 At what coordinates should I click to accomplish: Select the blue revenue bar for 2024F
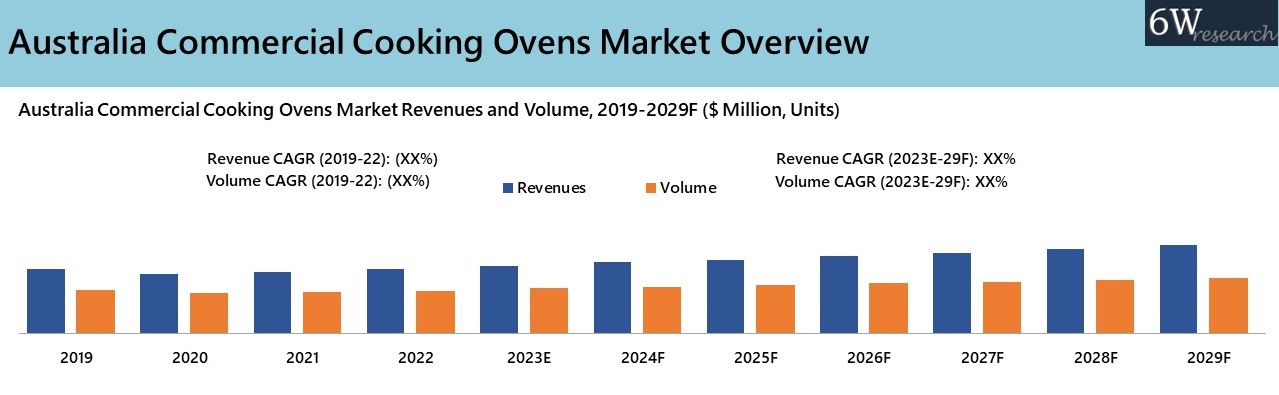click(x=613, y=297)
